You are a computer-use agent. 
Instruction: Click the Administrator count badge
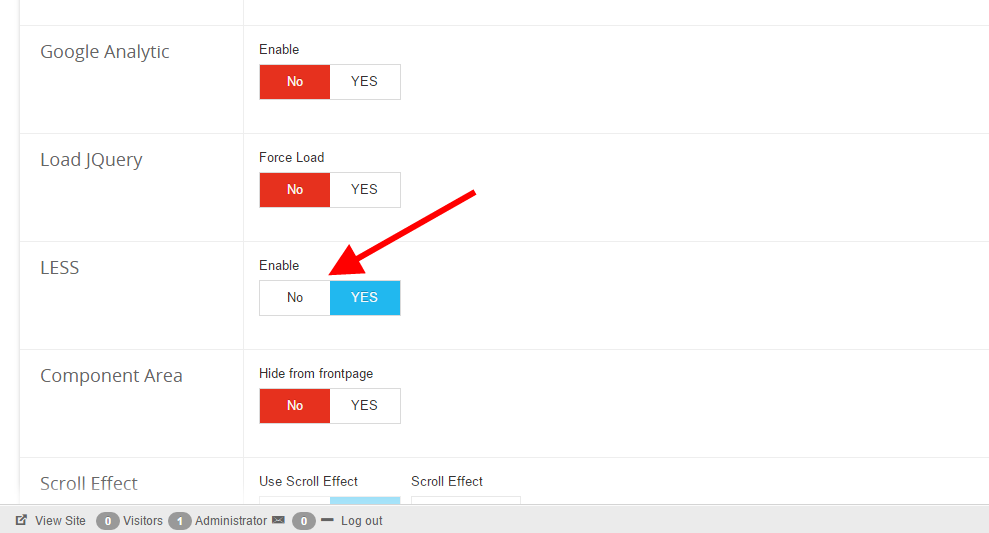coord(180,521)
